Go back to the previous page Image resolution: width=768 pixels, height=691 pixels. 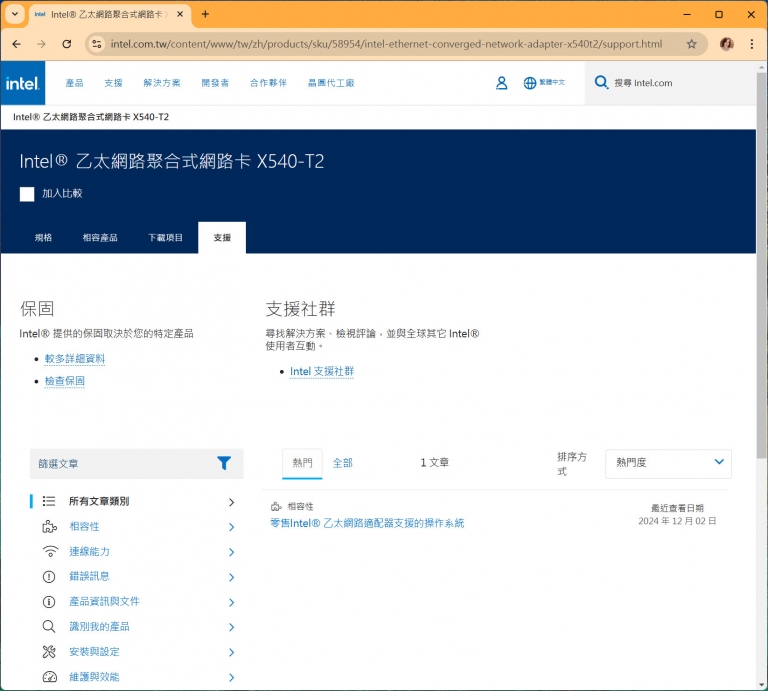[x=17, y=44]
